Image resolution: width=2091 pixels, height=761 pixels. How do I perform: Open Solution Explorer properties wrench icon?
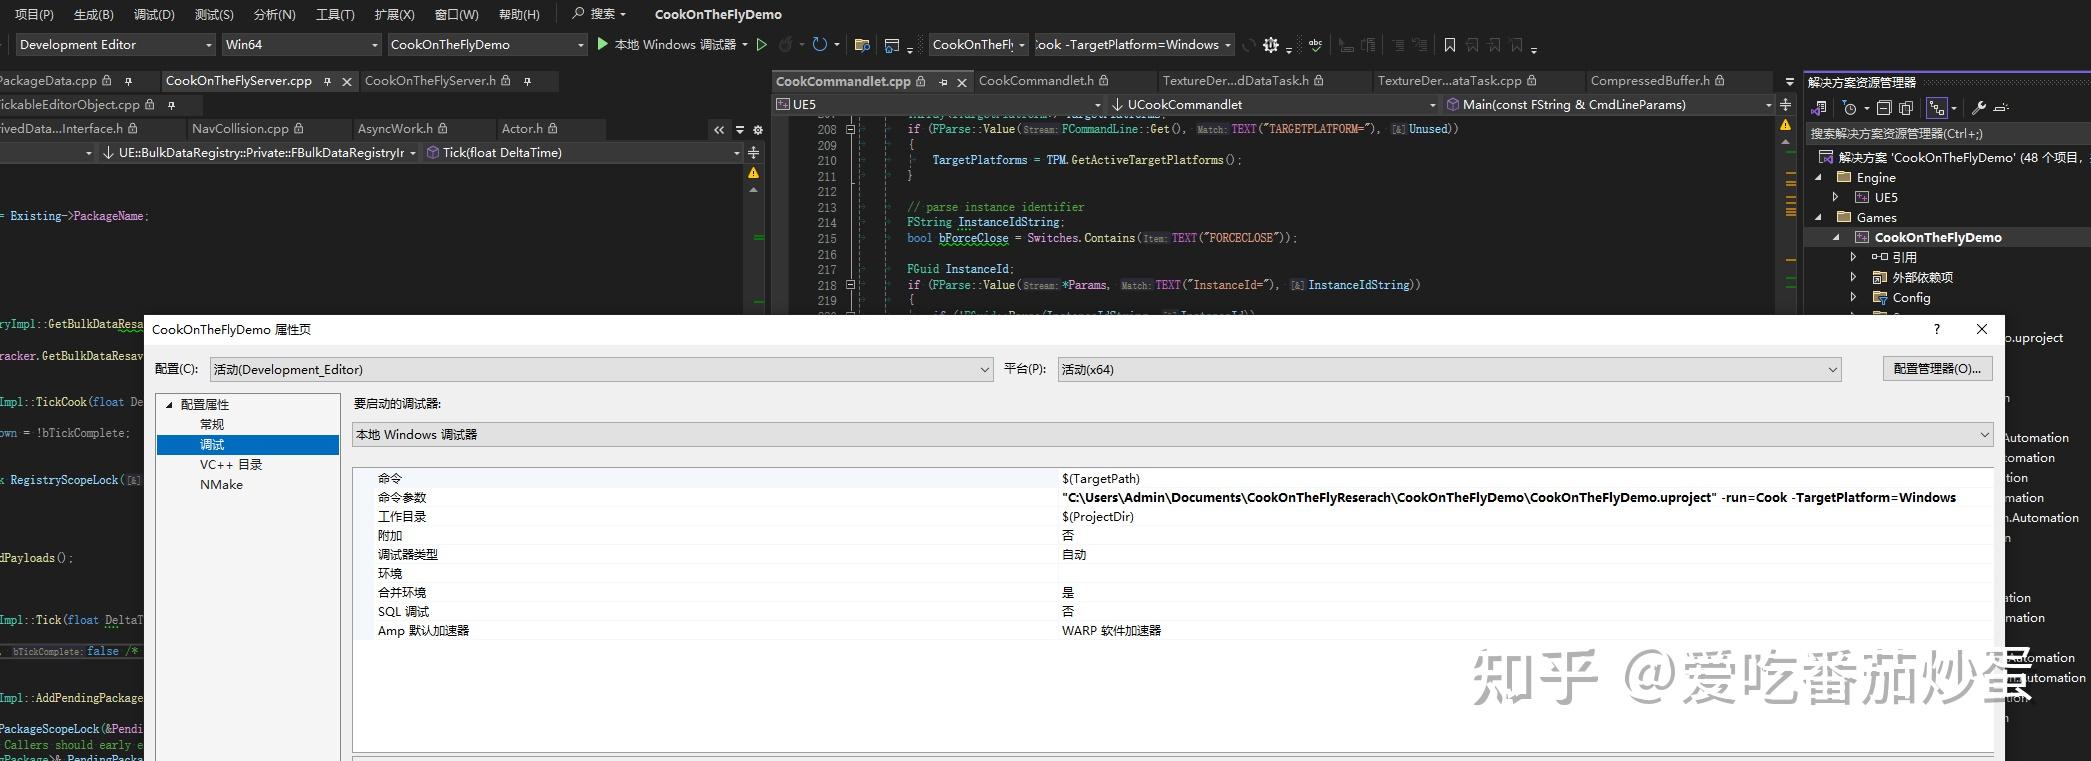click(1978, 108)
